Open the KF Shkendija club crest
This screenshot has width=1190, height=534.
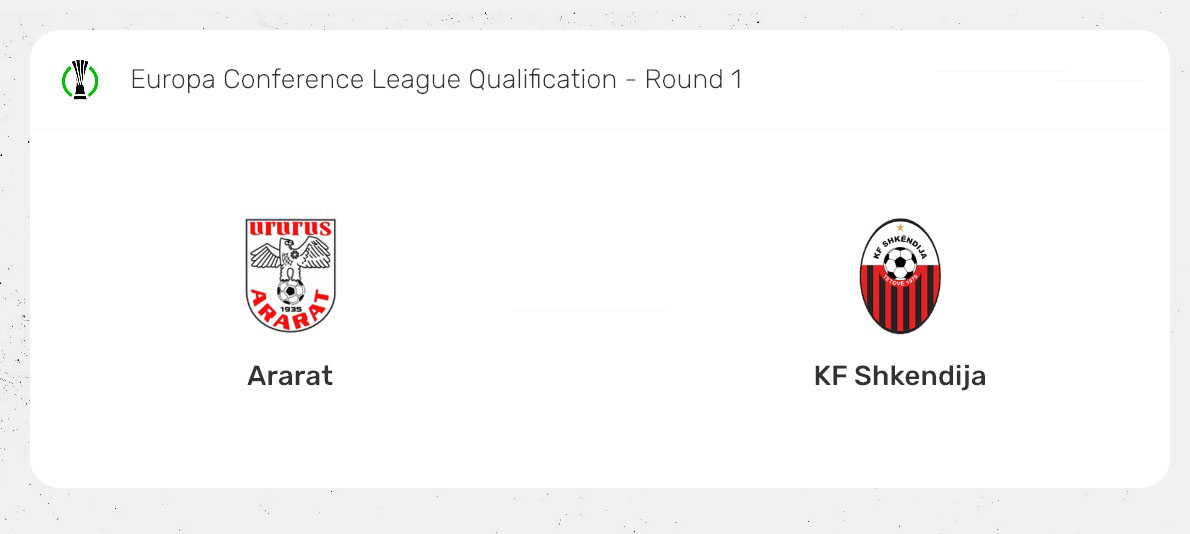click(900, 275)
